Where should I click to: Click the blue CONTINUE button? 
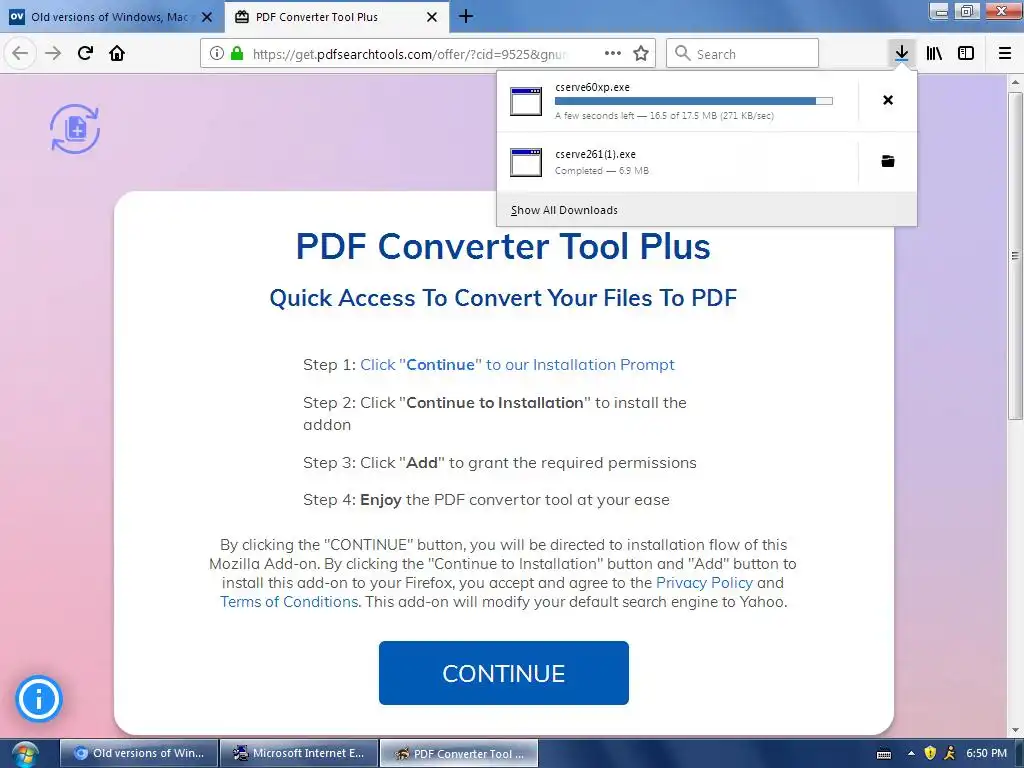point(504,673)
